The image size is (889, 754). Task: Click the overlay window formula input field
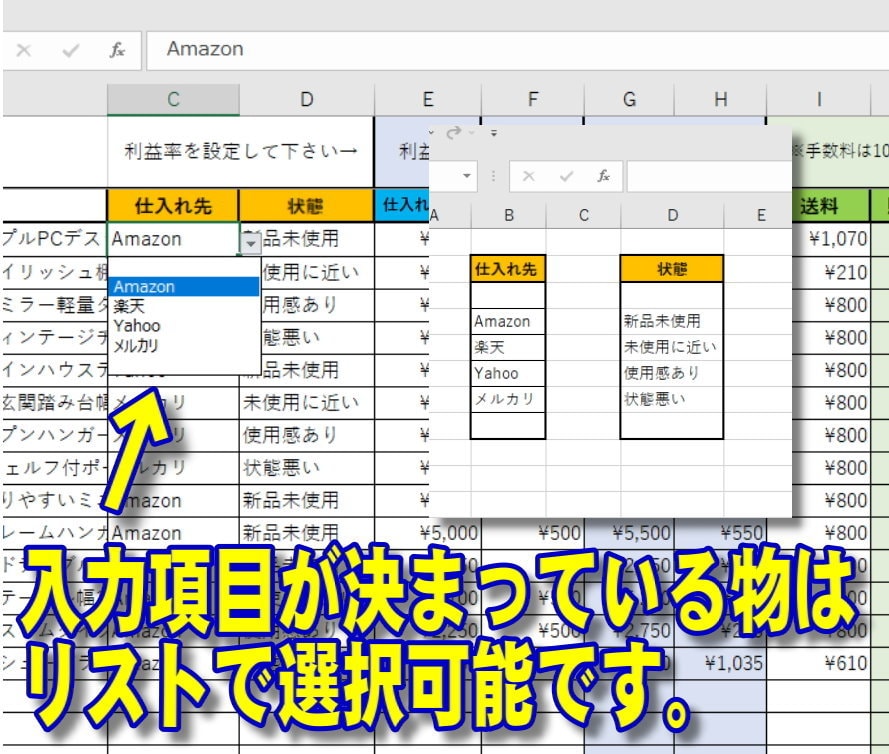pyautogui.click(x=709, y=176)
